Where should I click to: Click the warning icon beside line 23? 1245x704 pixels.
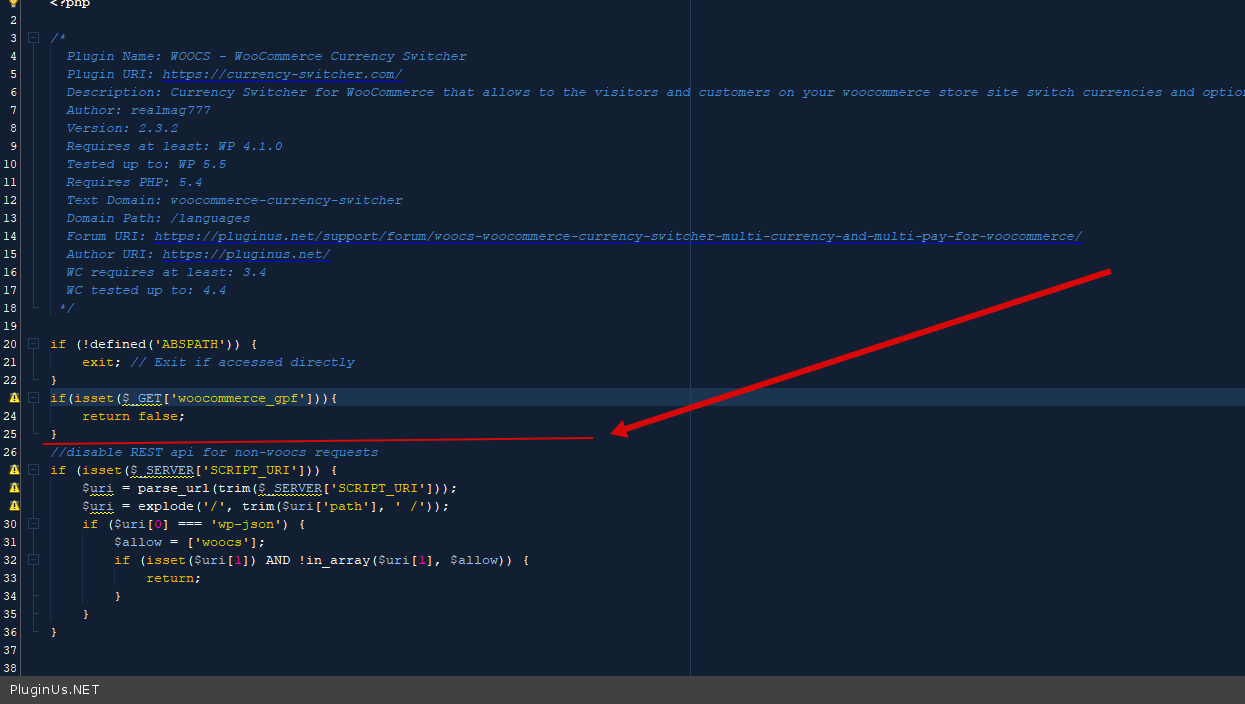click(x=14, y=398)
